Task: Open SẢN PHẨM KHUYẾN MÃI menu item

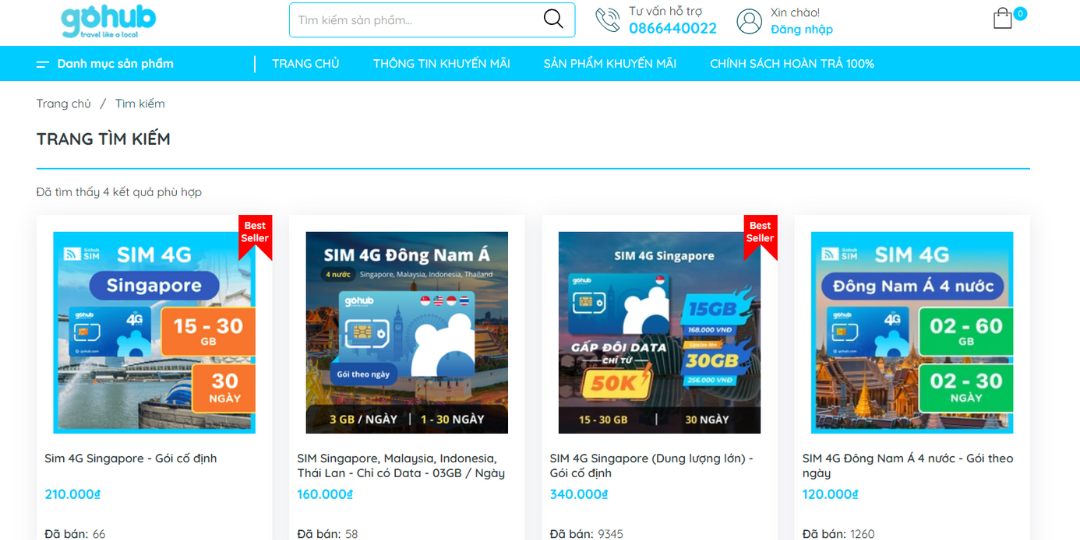Action: point(610,64)
